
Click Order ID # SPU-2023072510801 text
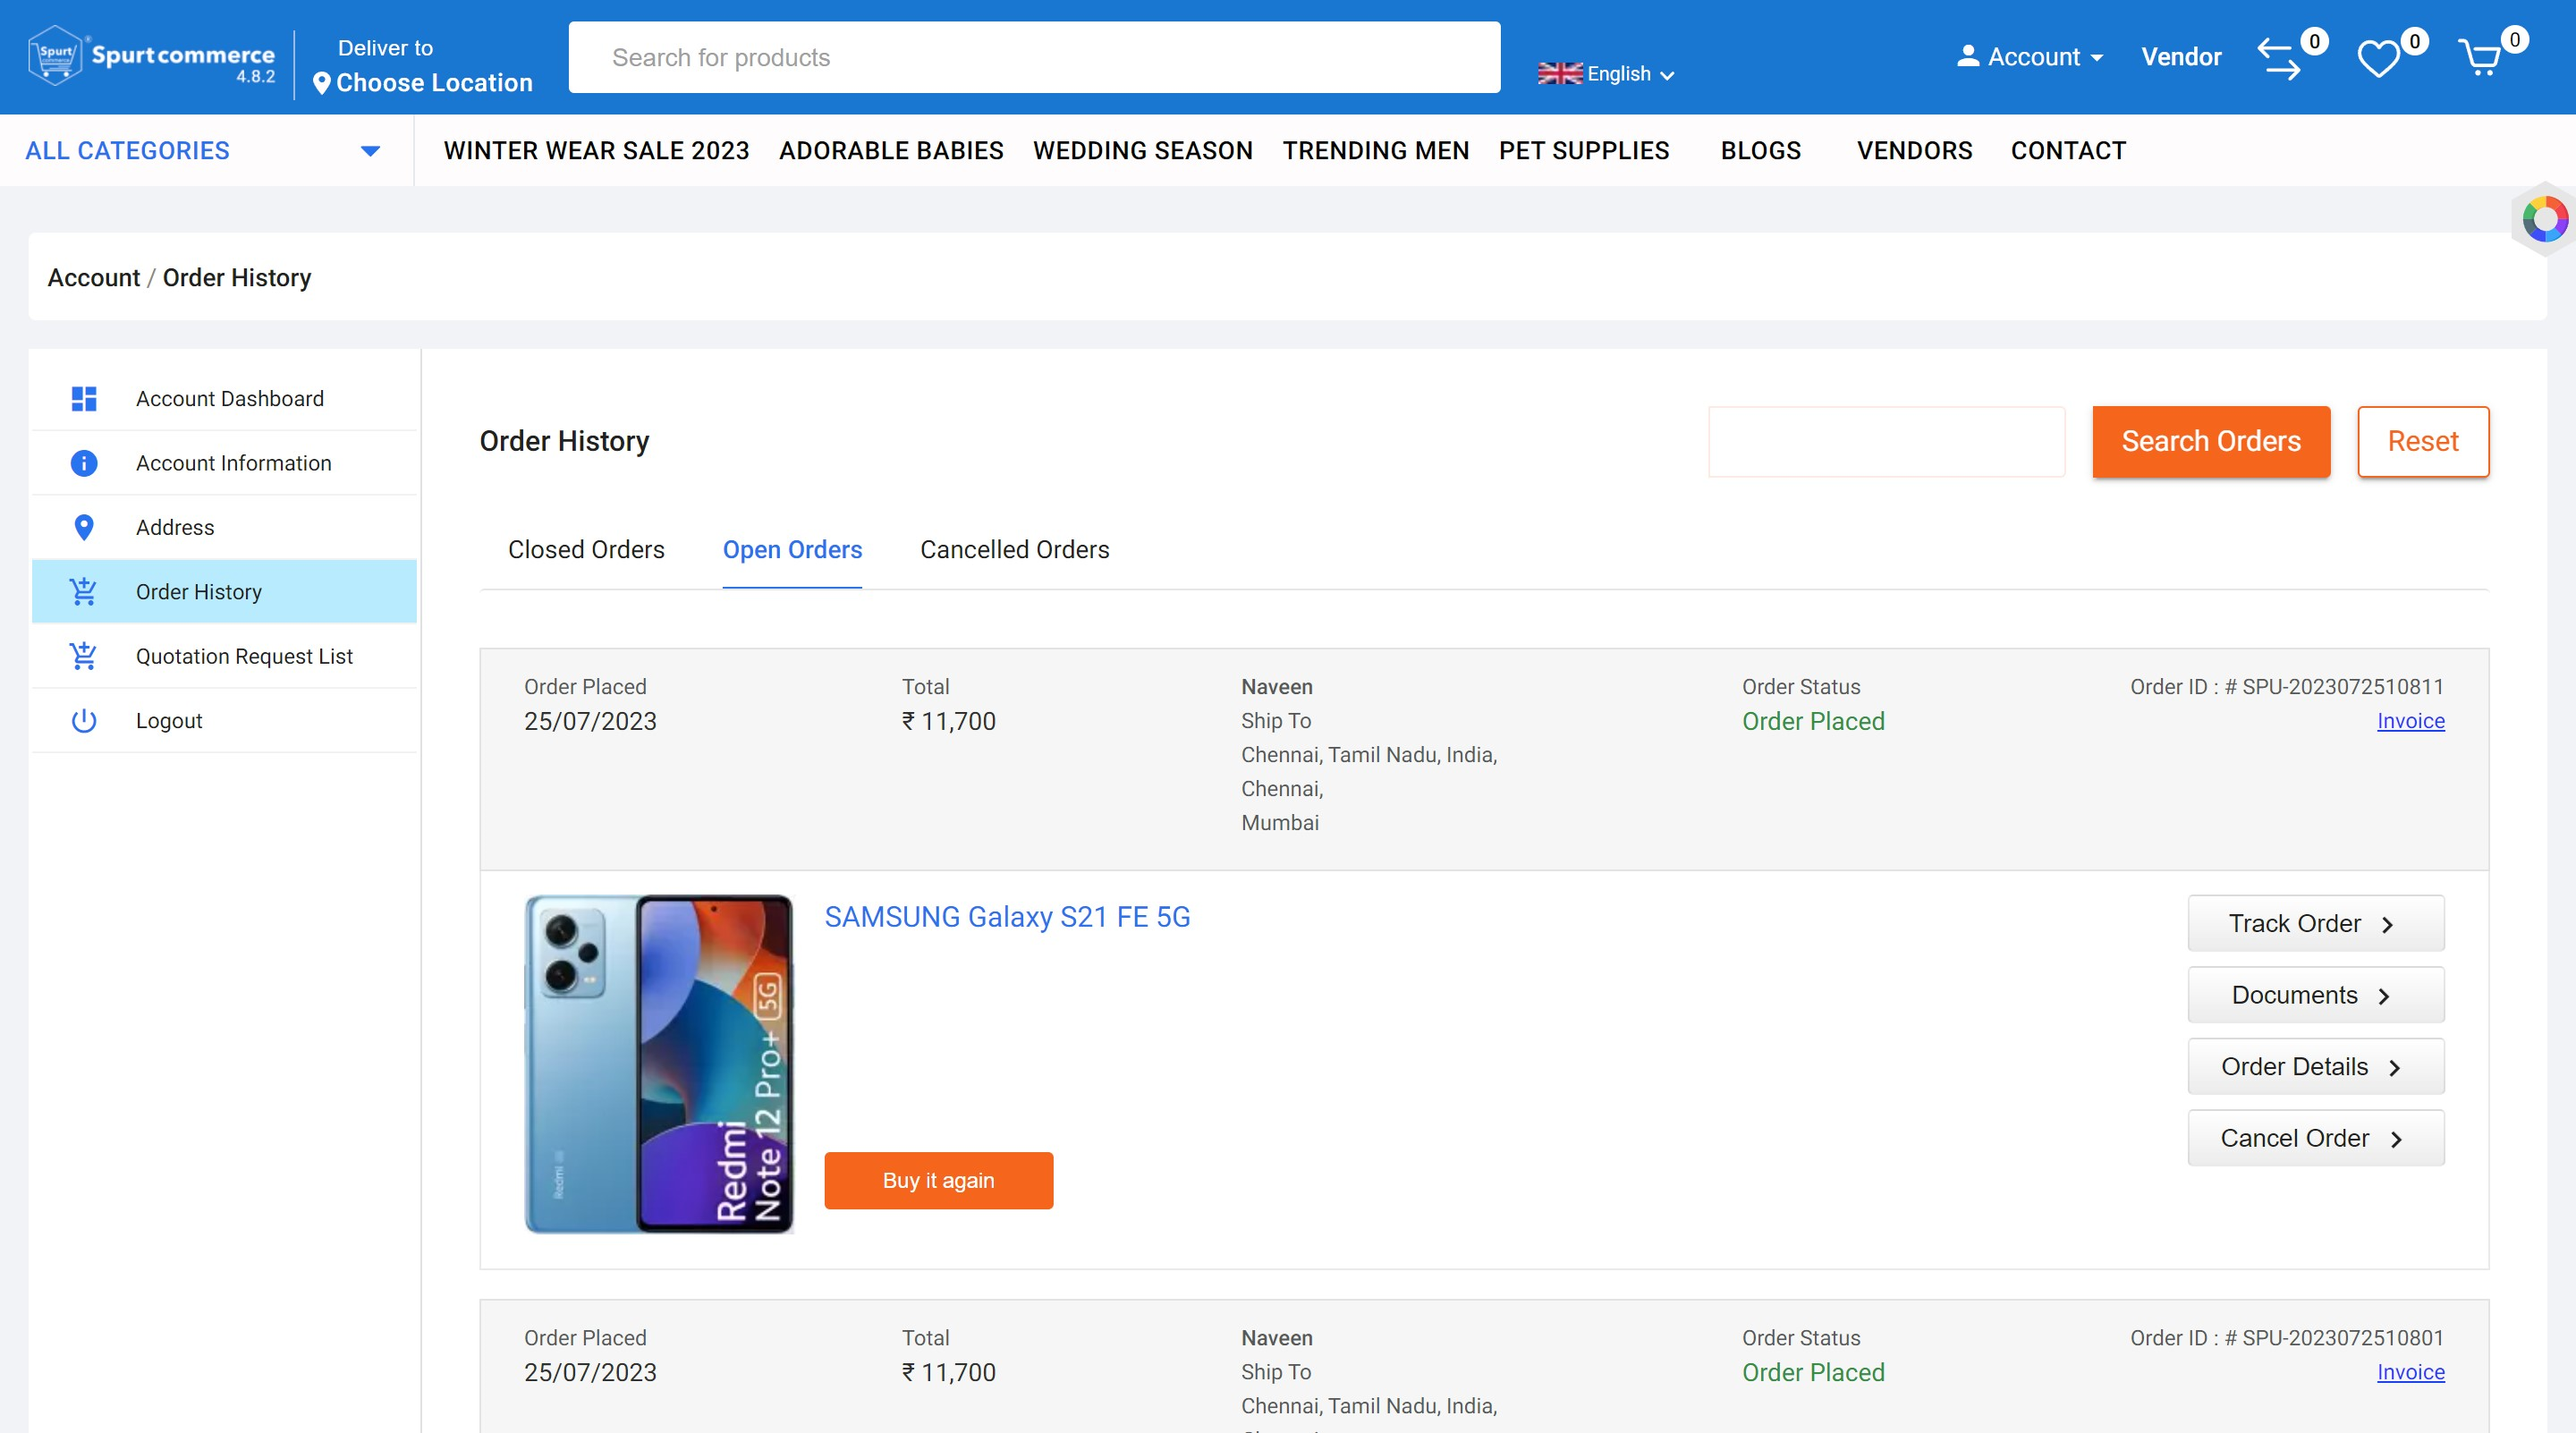(2287, 1338)
